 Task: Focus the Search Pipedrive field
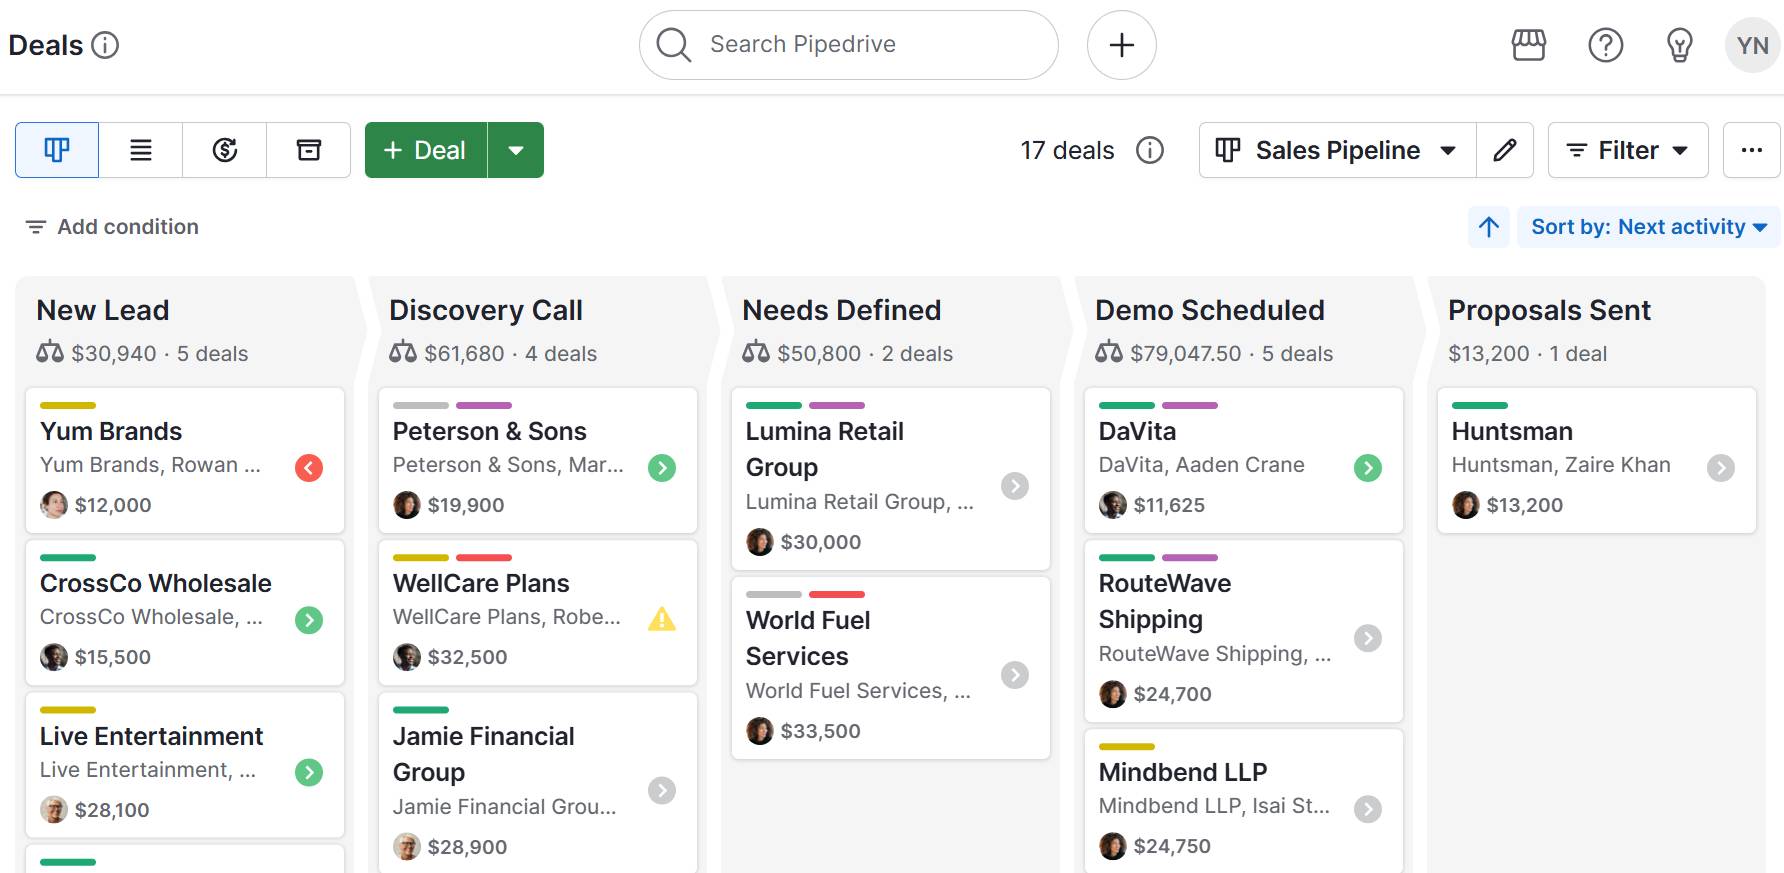pos(849,45)
